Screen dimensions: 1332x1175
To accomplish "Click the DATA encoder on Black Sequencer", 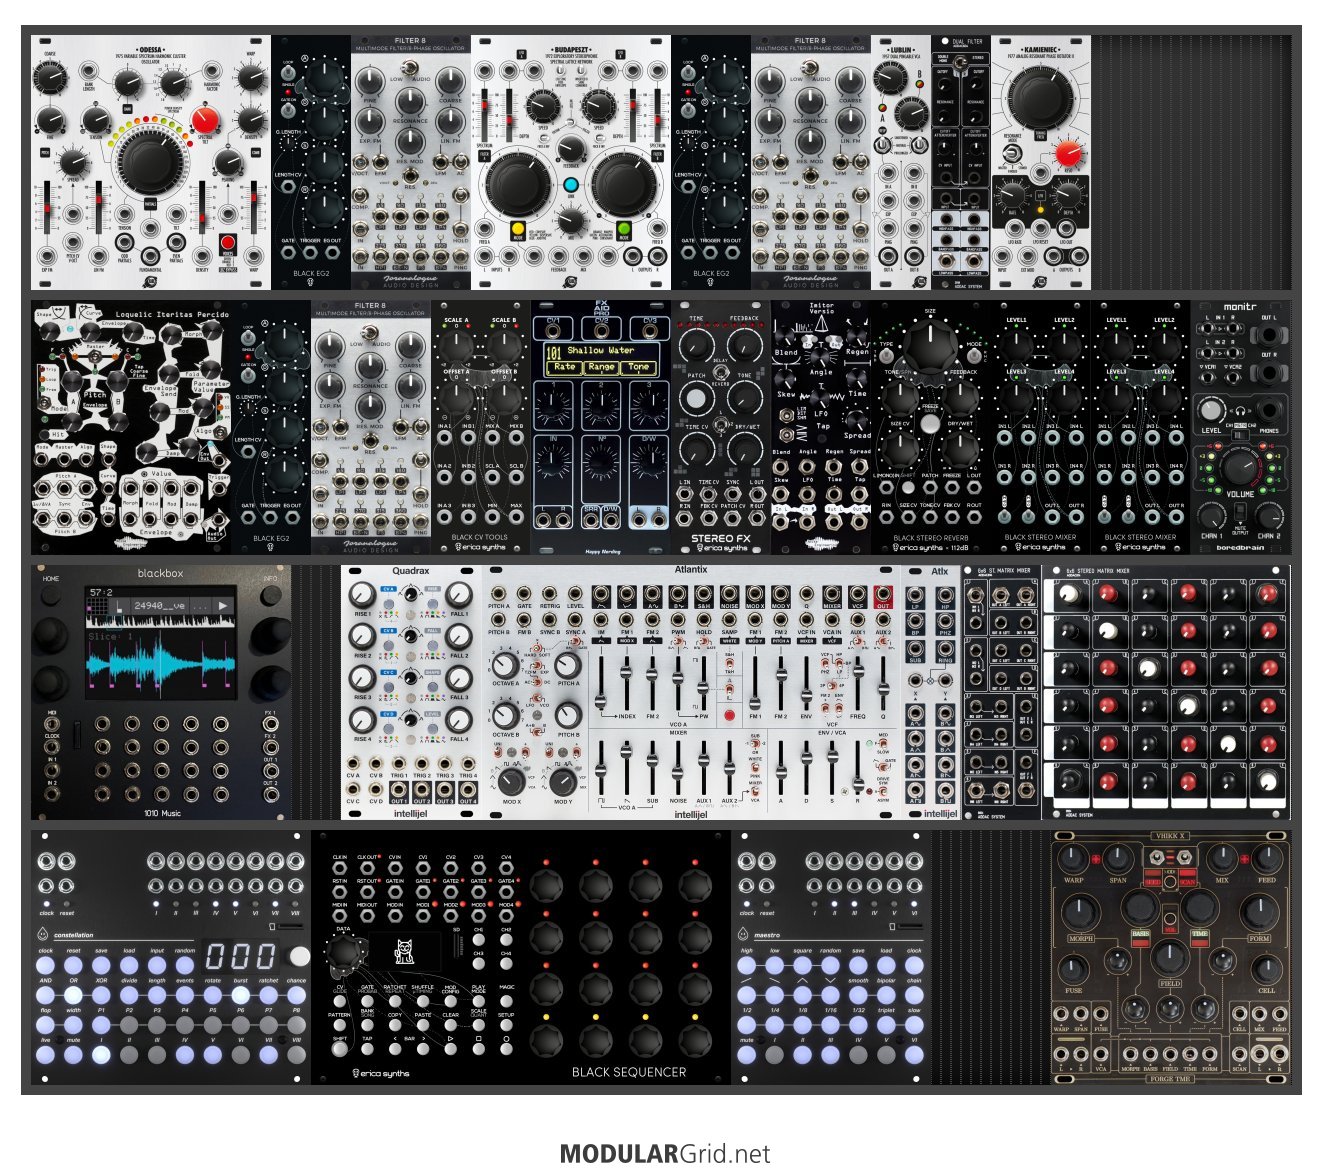I will [343, 951].
